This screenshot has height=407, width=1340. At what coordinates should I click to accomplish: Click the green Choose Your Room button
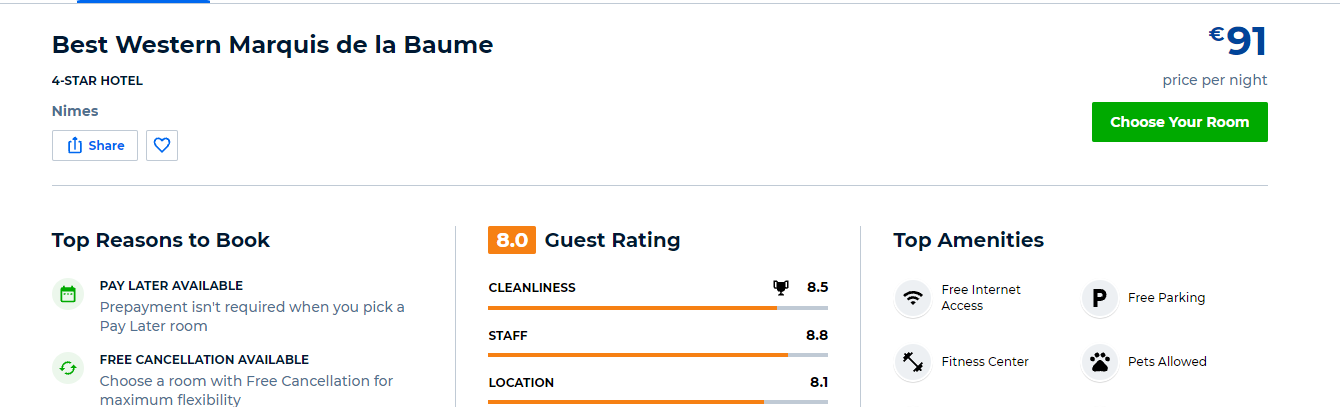pos(1179,122)
